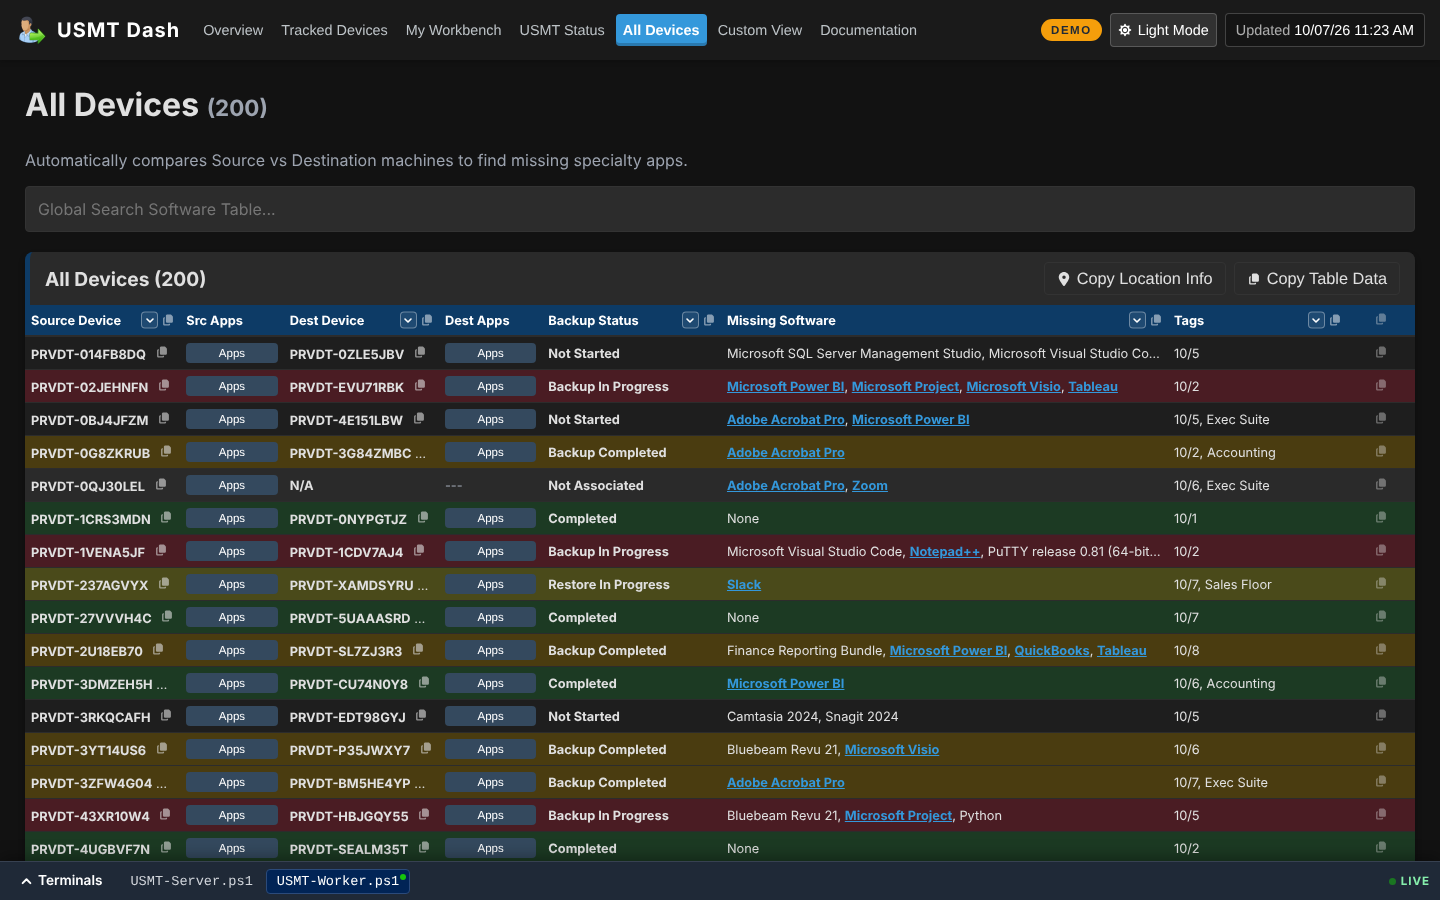Click copy icon in Source Device column header
The height and width of the screenshot is (900, 1440).
(168, 320)
